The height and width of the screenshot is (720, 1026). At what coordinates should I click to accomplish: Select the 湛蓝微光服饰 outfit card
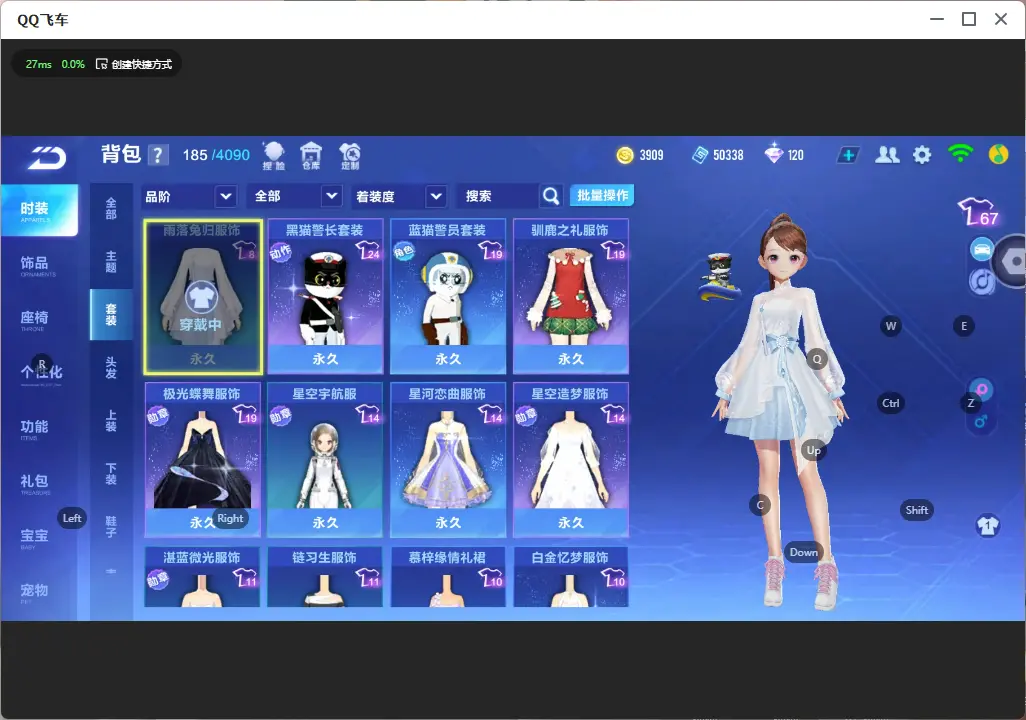[x=202, y=577]
